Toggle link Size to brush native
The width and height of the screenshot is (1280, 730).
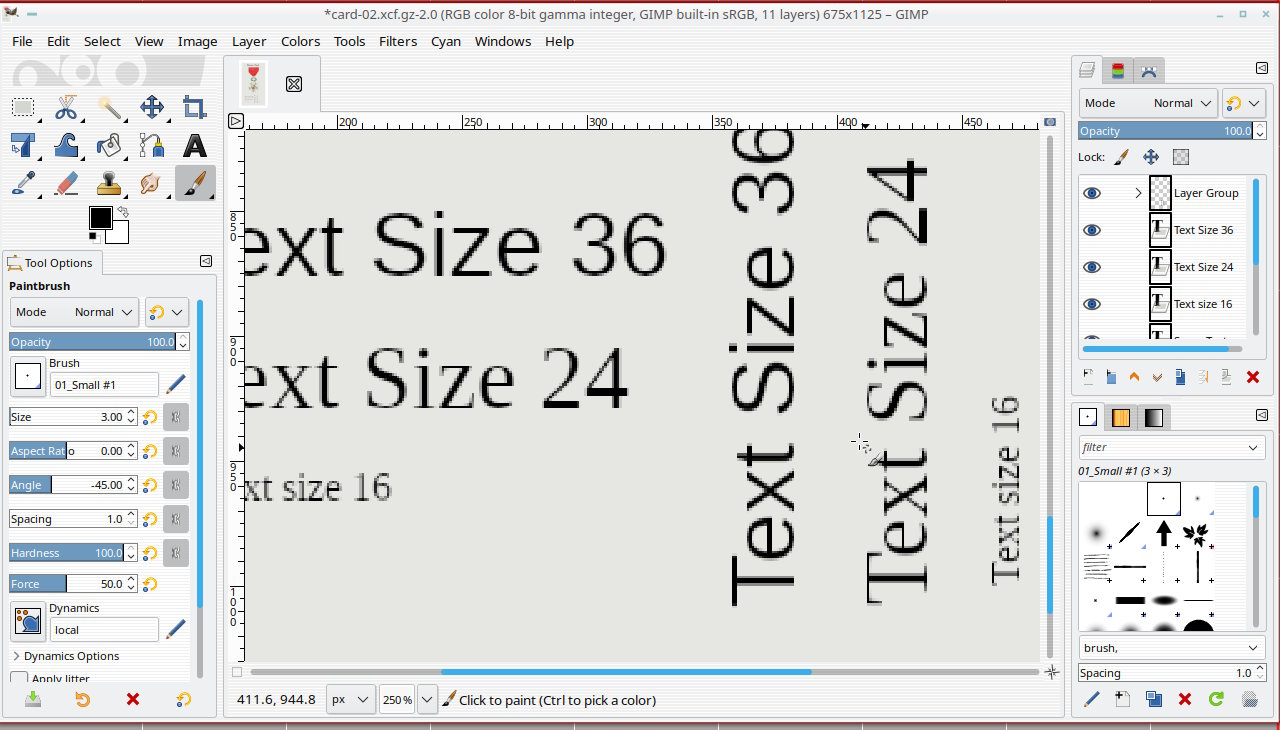coord(175,417)
